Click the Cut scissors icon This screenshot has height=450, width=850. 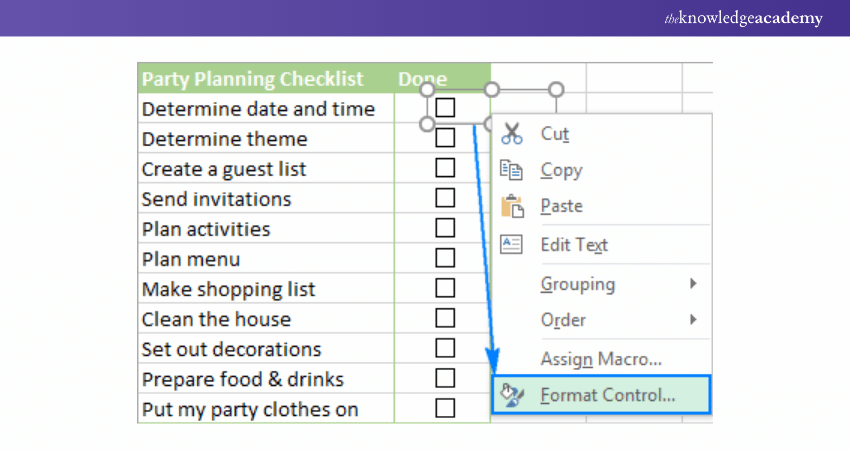pyautogui.click(x=512, y=133)
